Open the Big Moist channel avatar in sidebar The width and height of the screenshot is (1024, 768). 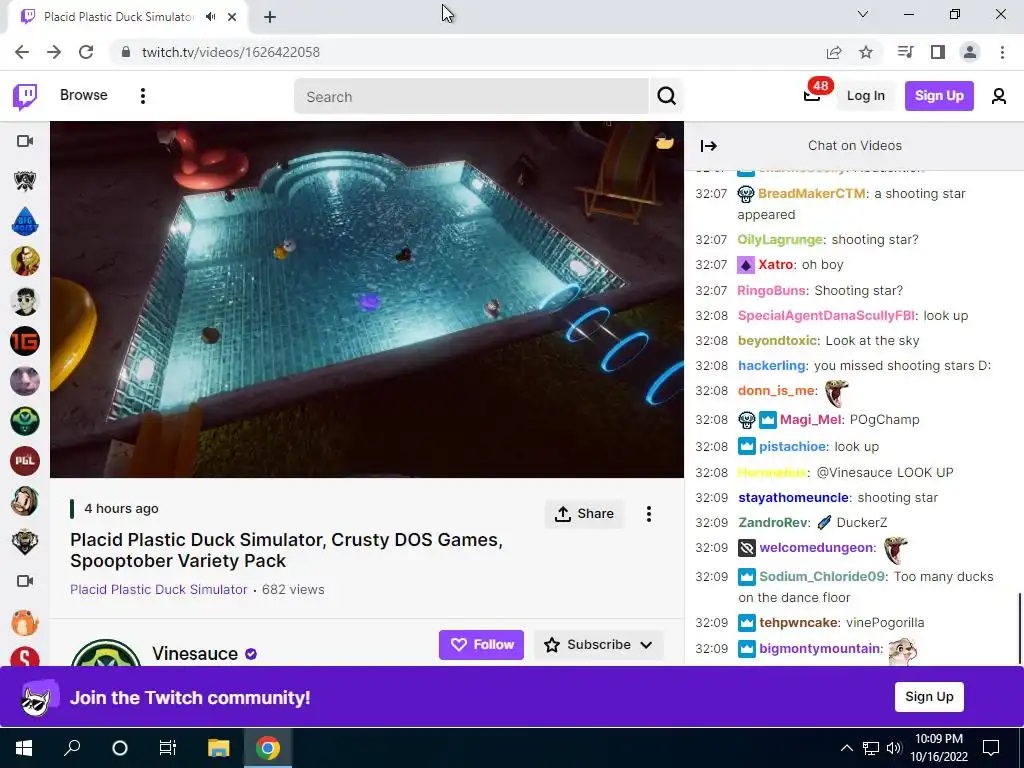pos(25,221)
